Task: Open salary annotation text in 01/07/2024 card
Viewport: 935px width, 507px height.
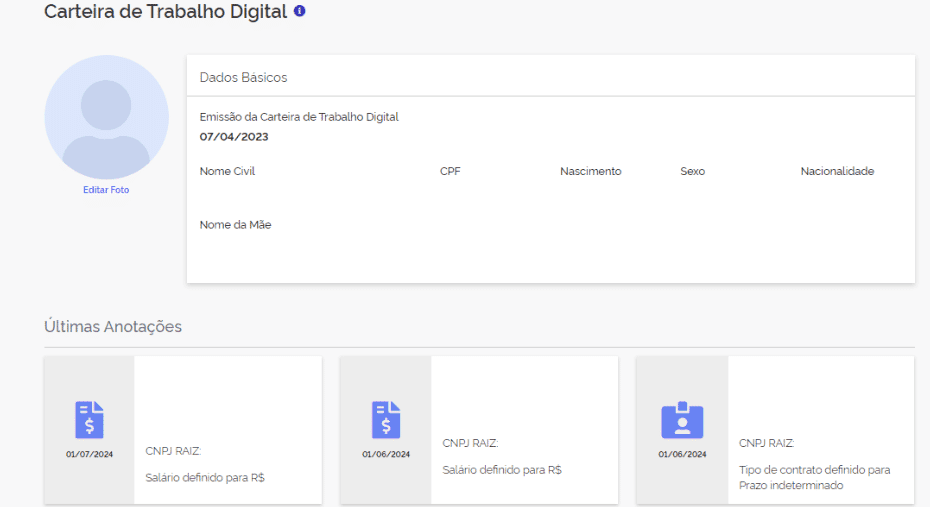Action: coord(205,478)
